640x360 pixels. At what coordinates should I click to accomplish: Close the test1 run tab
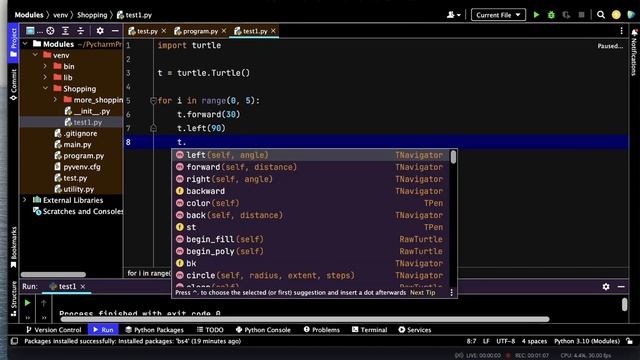click(x=83, y=287)
